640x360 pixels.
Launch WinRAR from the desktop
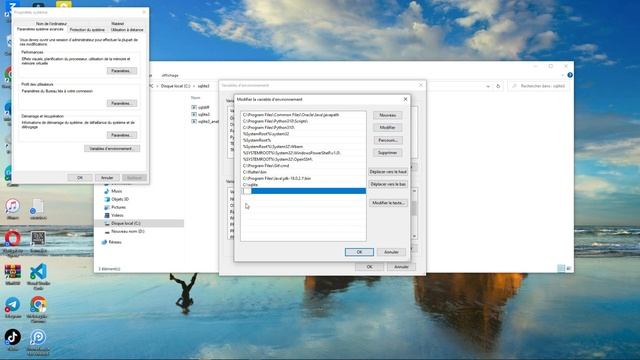click(12, 273)
